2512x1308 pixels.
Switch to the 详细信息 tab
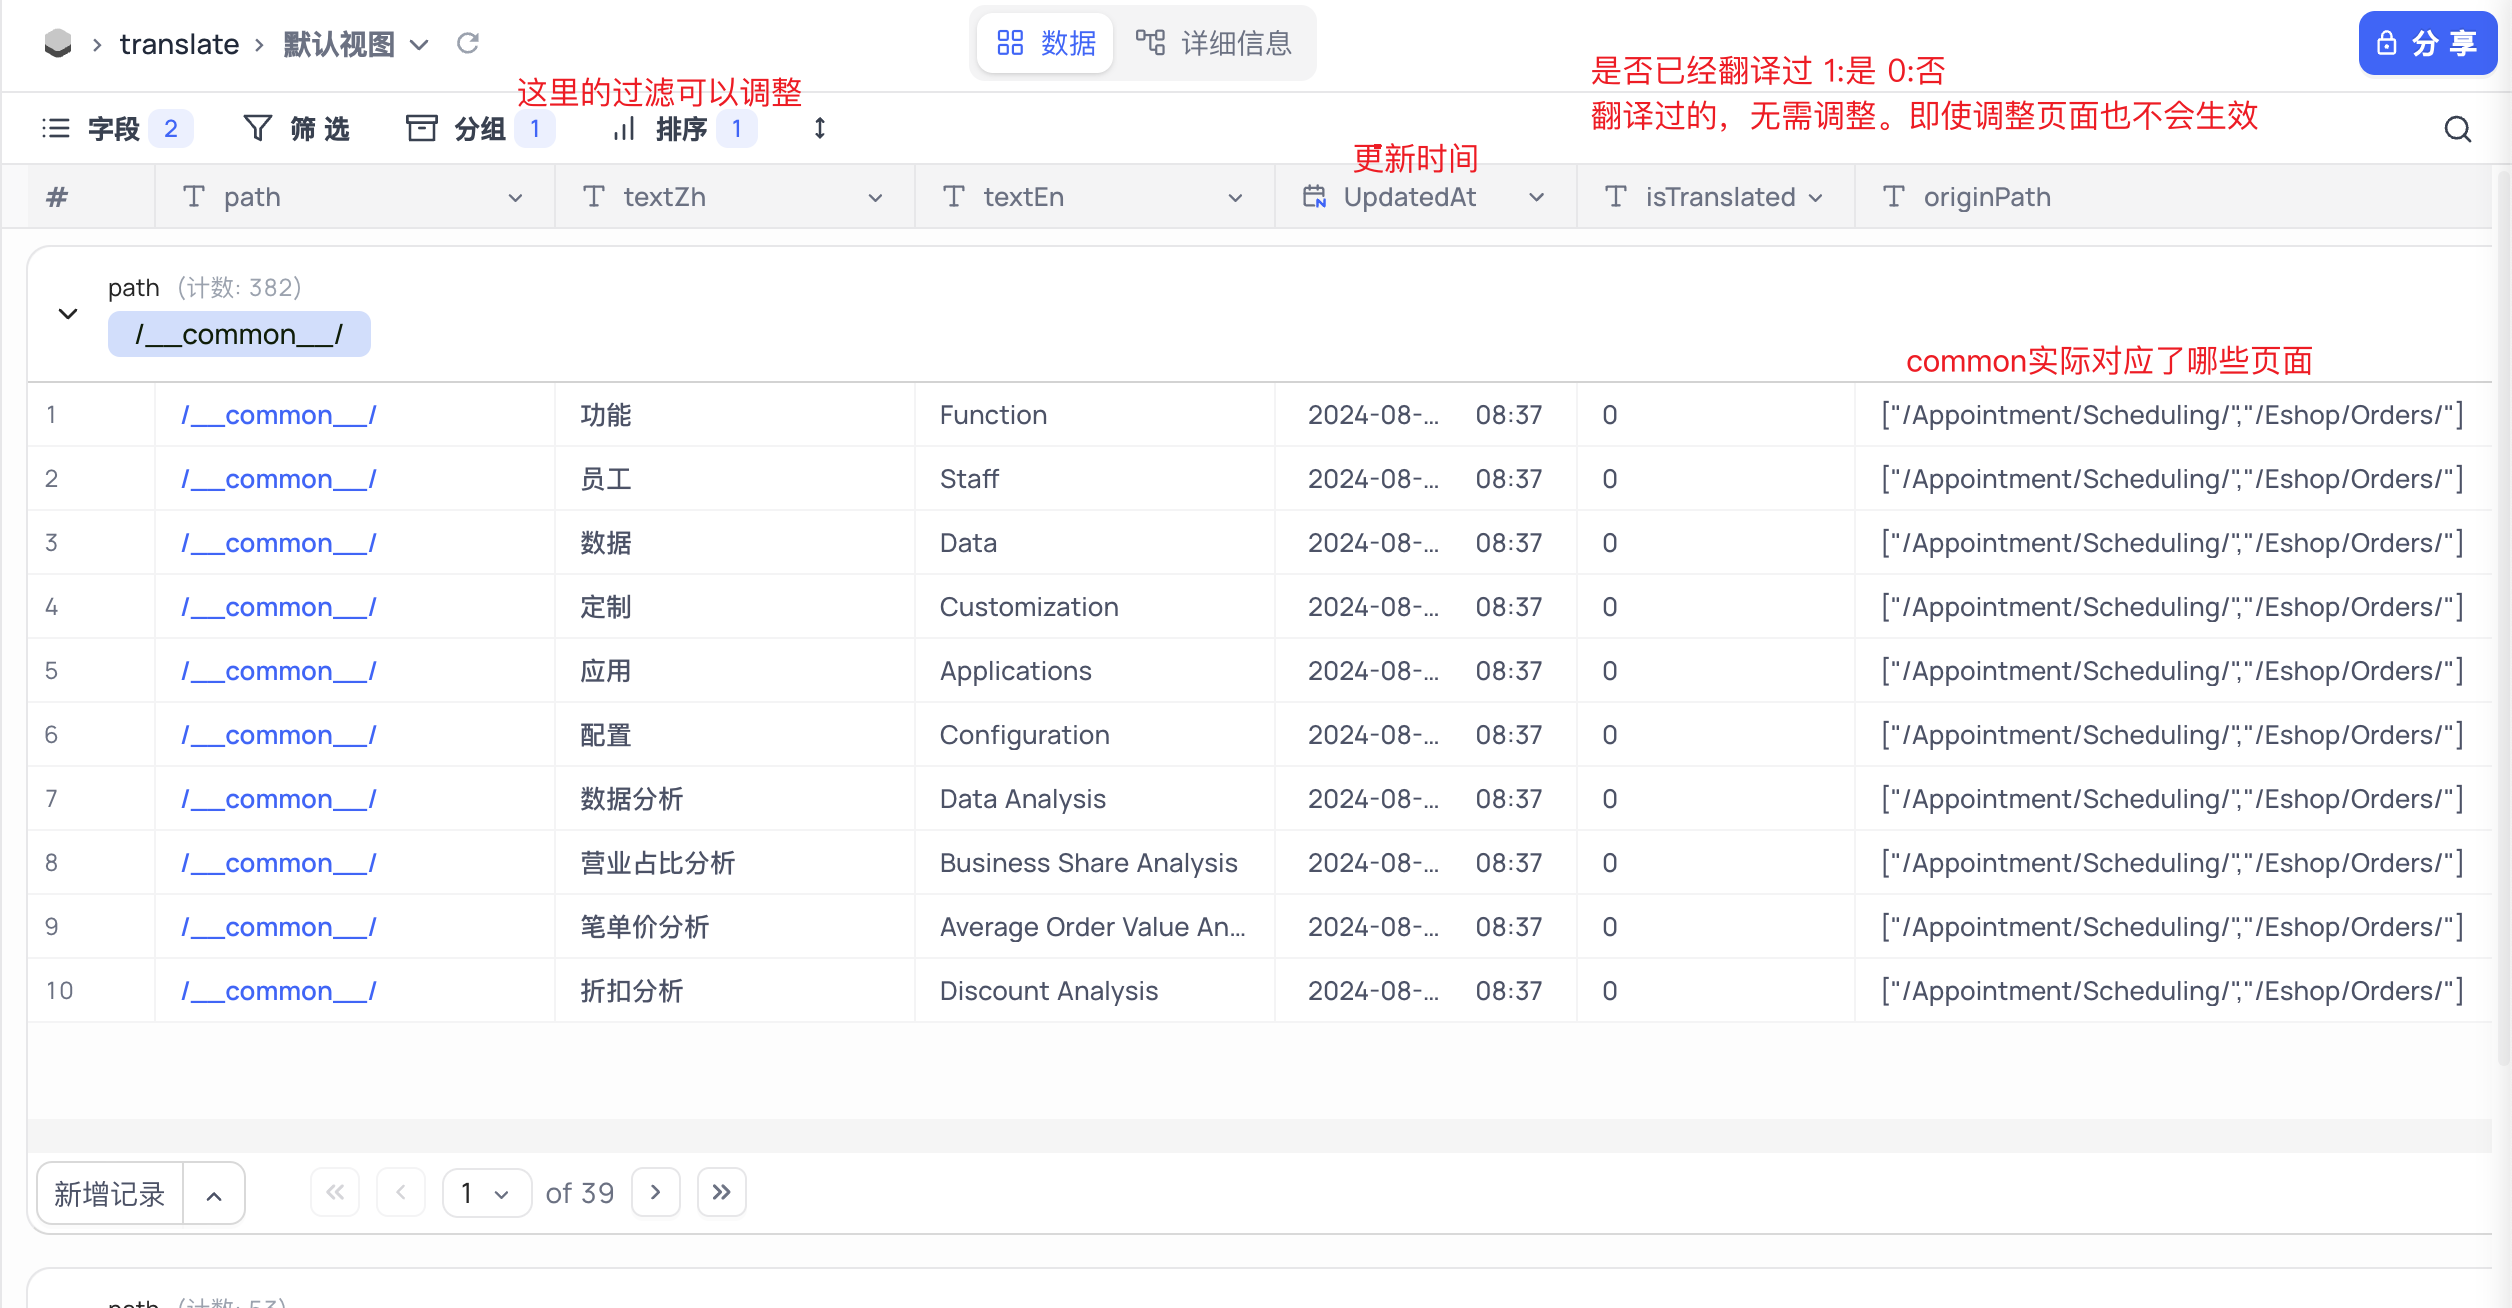1215,43
